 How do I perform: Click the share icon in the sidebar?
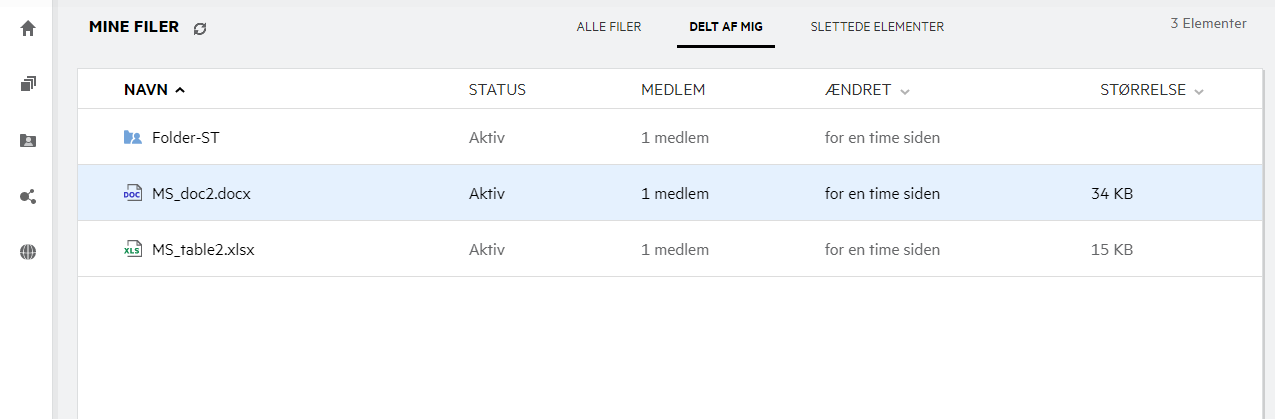(x=28, y=197)
